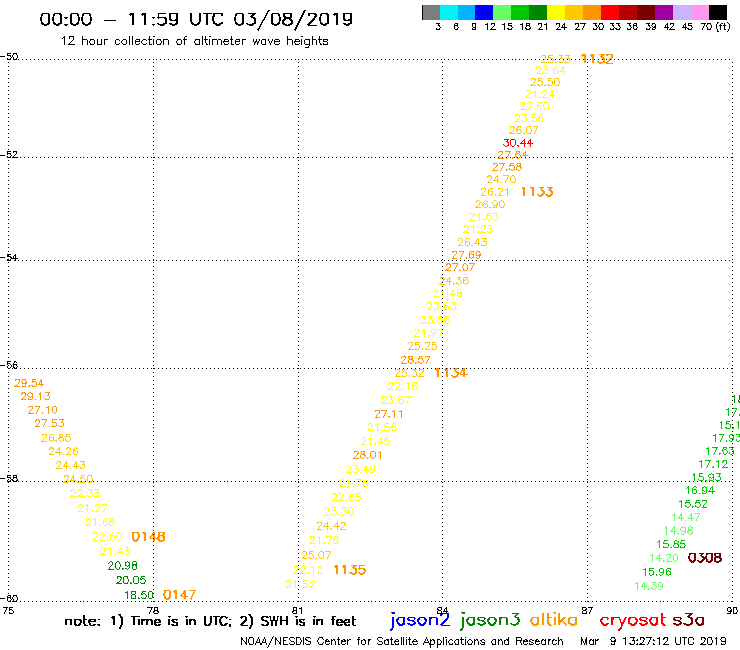Click the 27.07 wave height reading
Image resolution: width=740 pixels, height=650 pixels.
click(x=460, y=267)
